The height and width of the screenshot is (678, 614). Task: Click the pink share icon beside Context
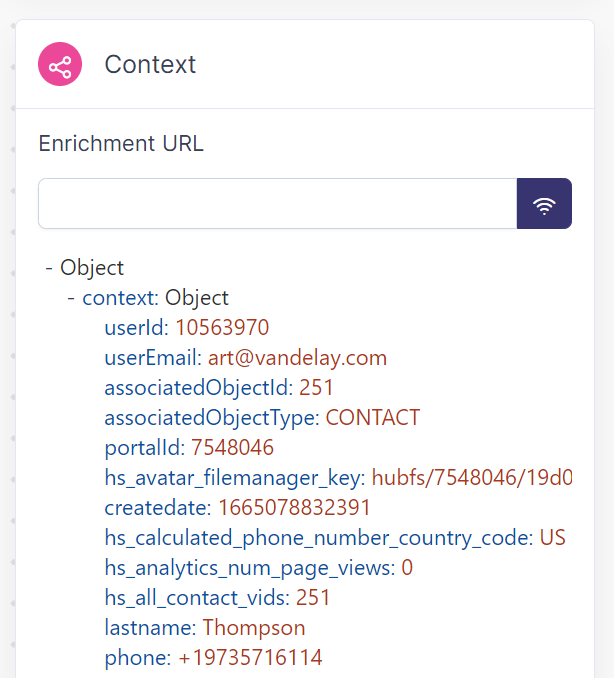(60, 65)
